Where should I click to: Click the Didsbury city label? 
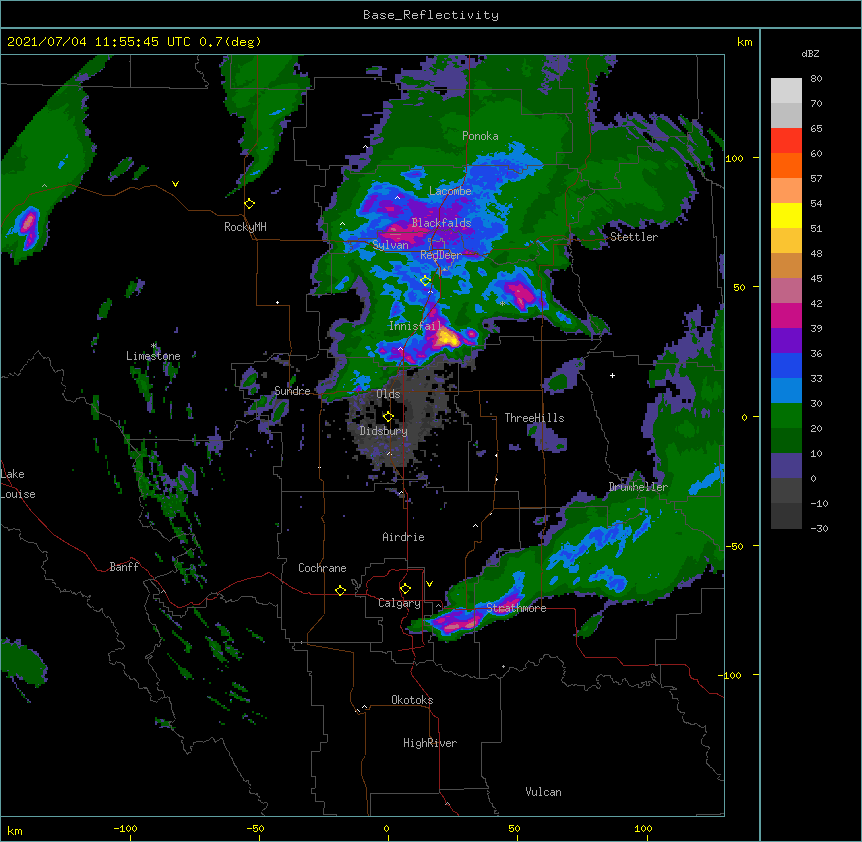pyautogui.click(x=384, y=431)
